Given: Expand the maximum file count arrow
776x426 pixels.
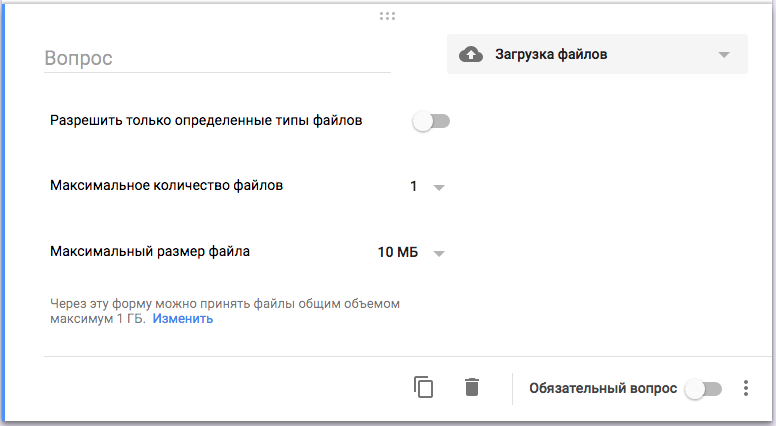Looking at the screenshot, I should 439,188.
